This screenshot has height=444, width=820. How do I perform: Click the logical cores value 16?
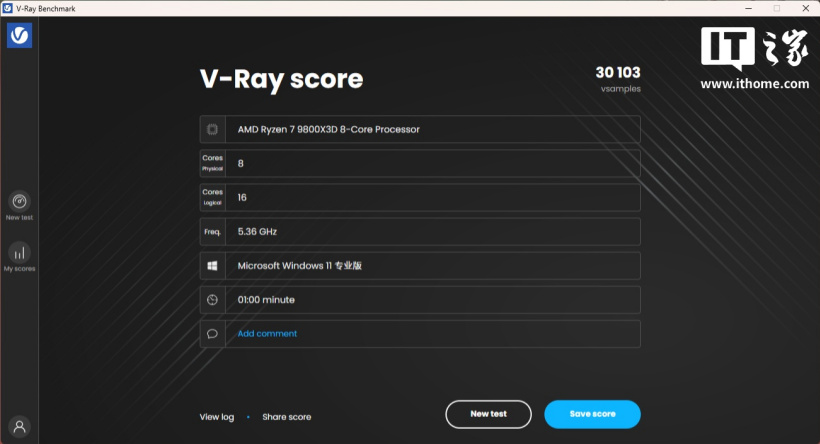(x=242, y=198)
